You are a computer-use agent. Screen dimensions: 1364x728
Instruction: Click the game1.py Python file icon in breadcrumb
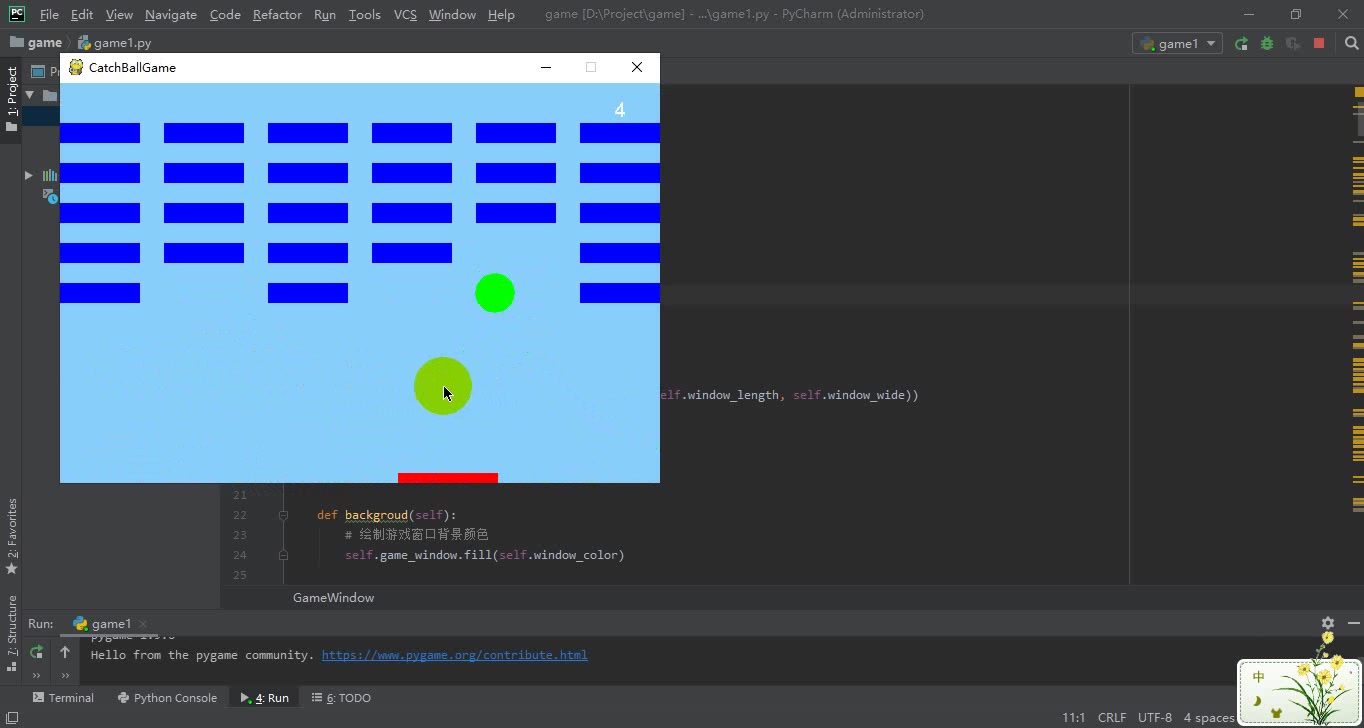click(85, 43)
